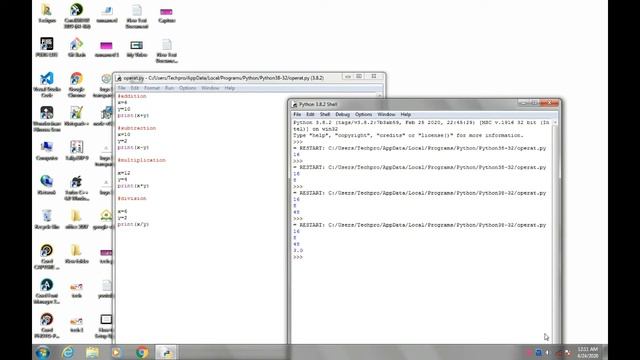The image size is (640, 360).
Task: Click the volume speaker icon in system tray
Action: [x=547, y=353]
